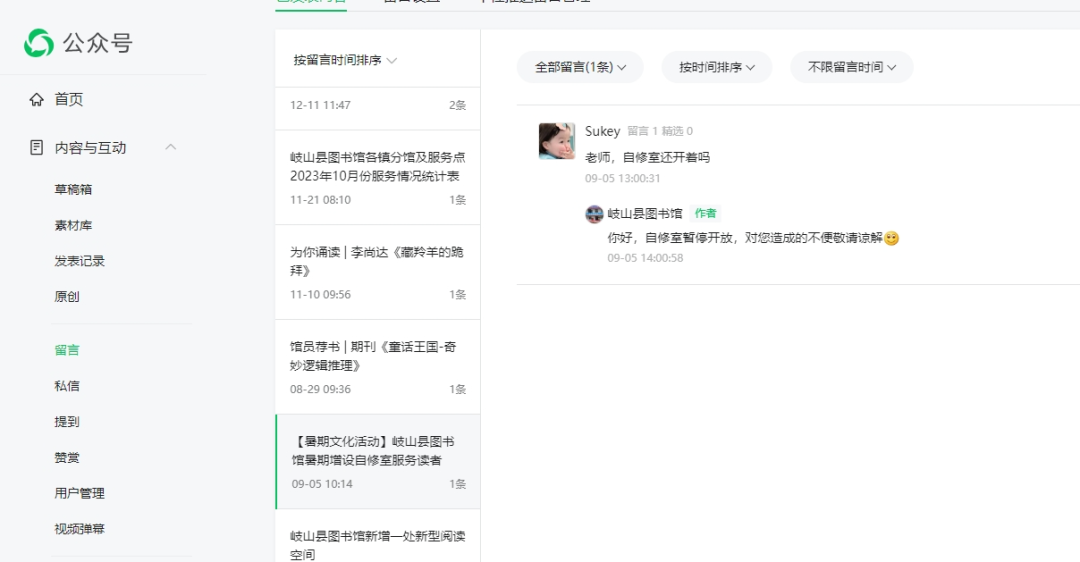Click the 岐山县图书馆 author avatar icon
The height and width of the screenshot is (562, 1080).
pyautogui.click(x=594, y=214)
